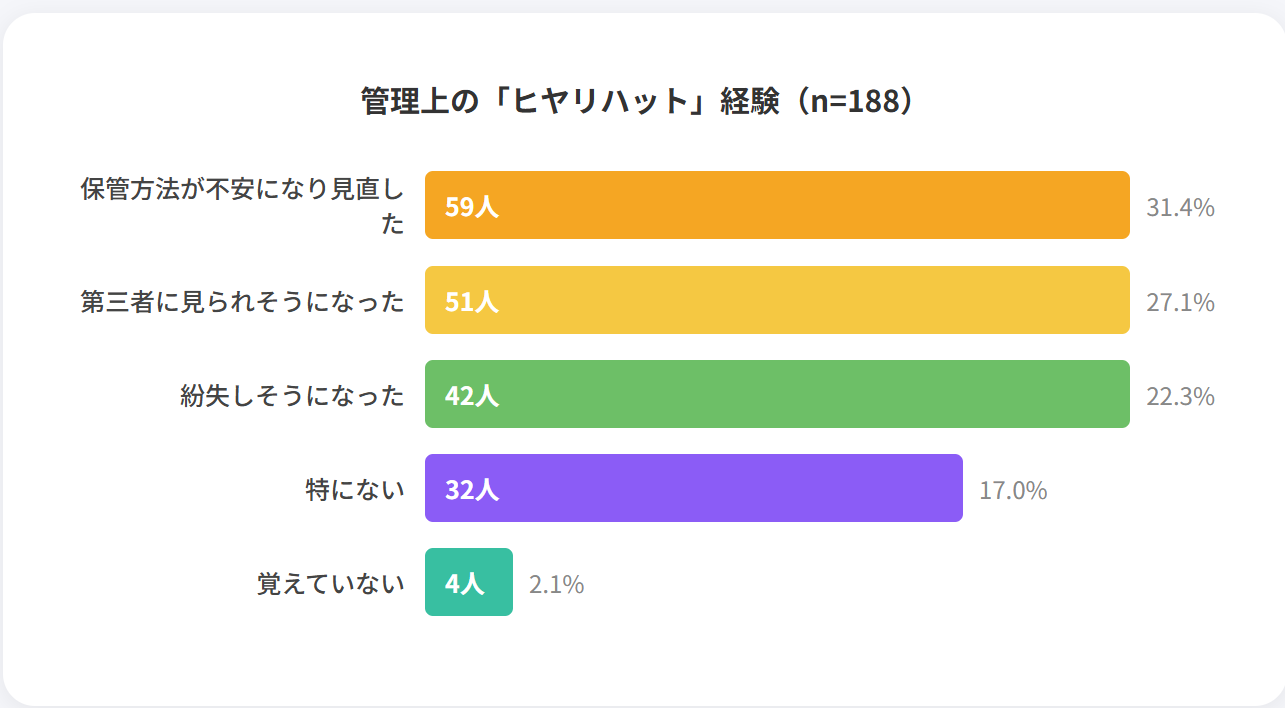Click the 17.0% percentage value
The image size is (1285, 708).
click(x=1013, y=491)
